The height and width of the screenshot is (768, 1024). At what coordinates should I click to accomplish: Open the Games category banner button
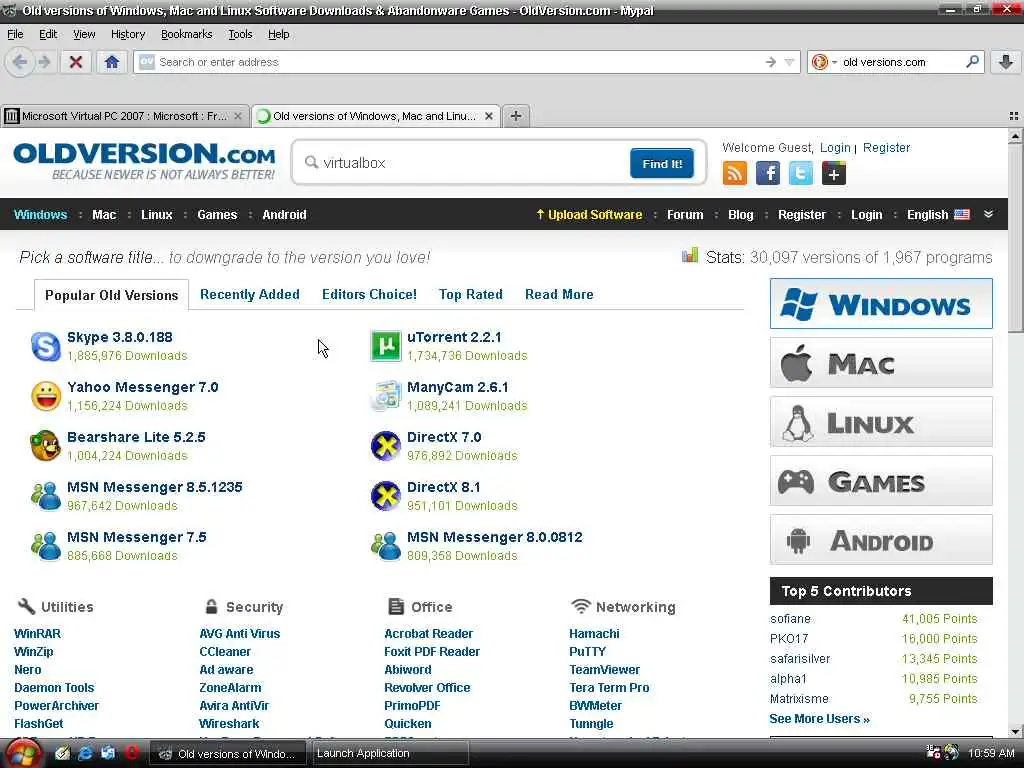(881, 481)
